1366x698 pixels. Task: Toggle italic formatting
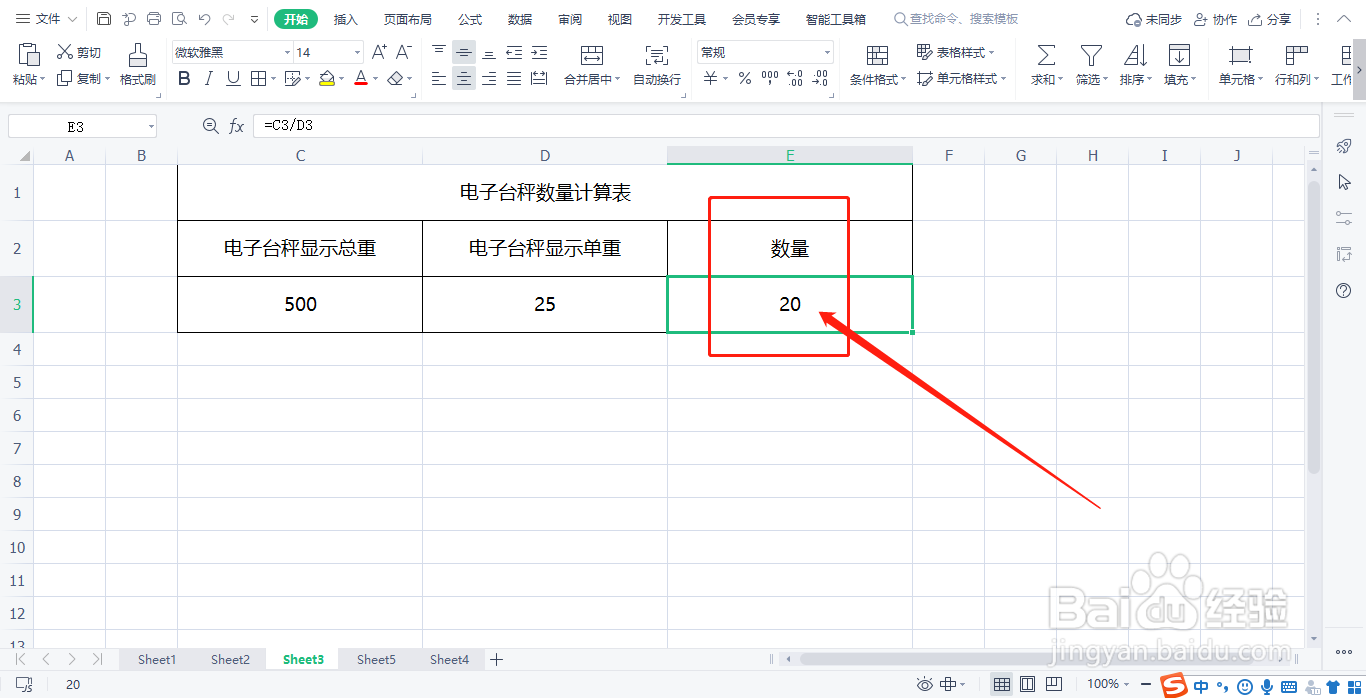[207, 78]
